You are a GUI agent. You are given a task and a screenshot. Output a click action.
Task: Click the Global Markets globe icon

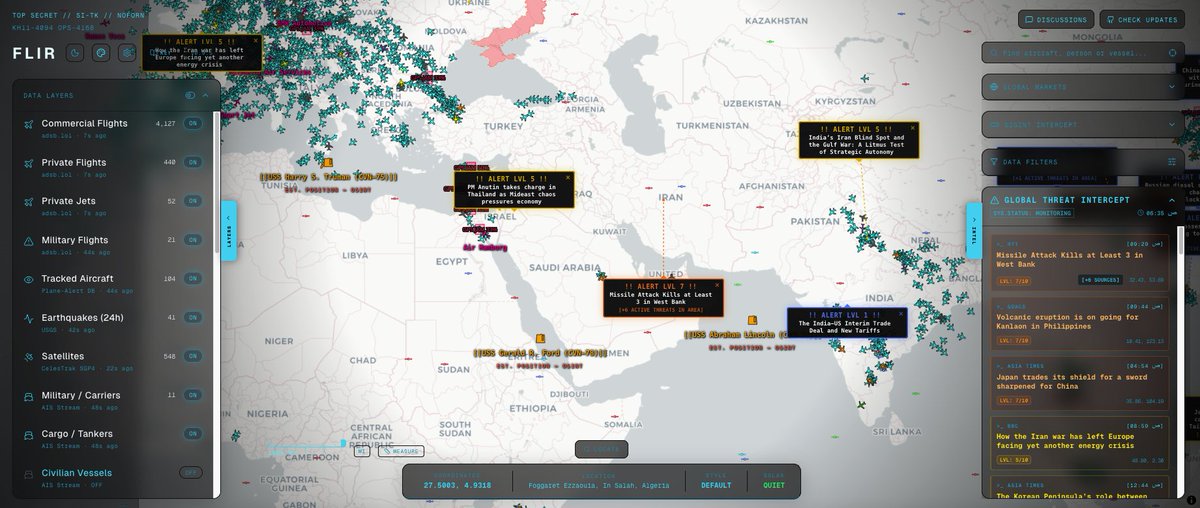[995, 88]
